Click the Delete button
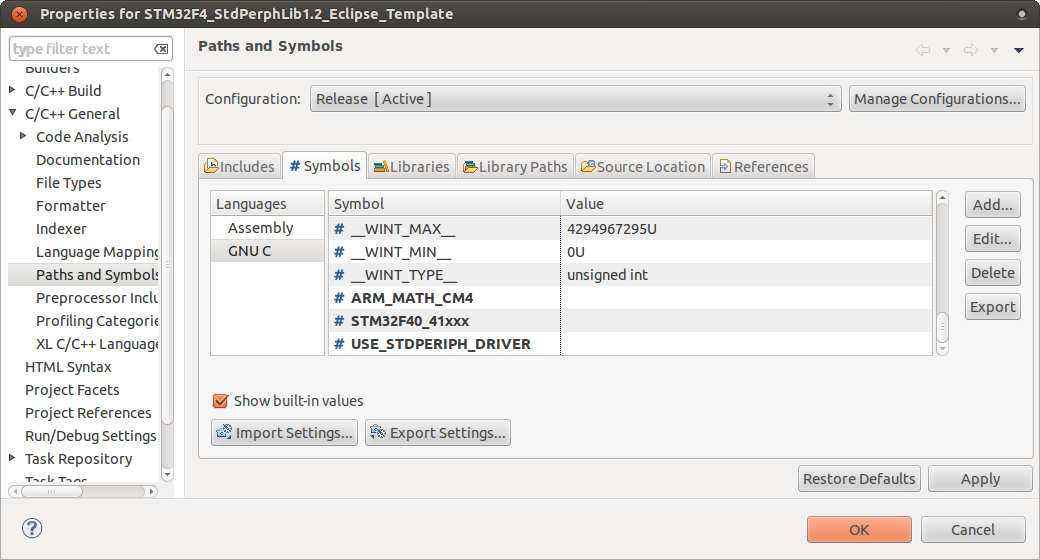Viewport: 1040px width, 560px height. pyautogui.click(x=992, y=273)
